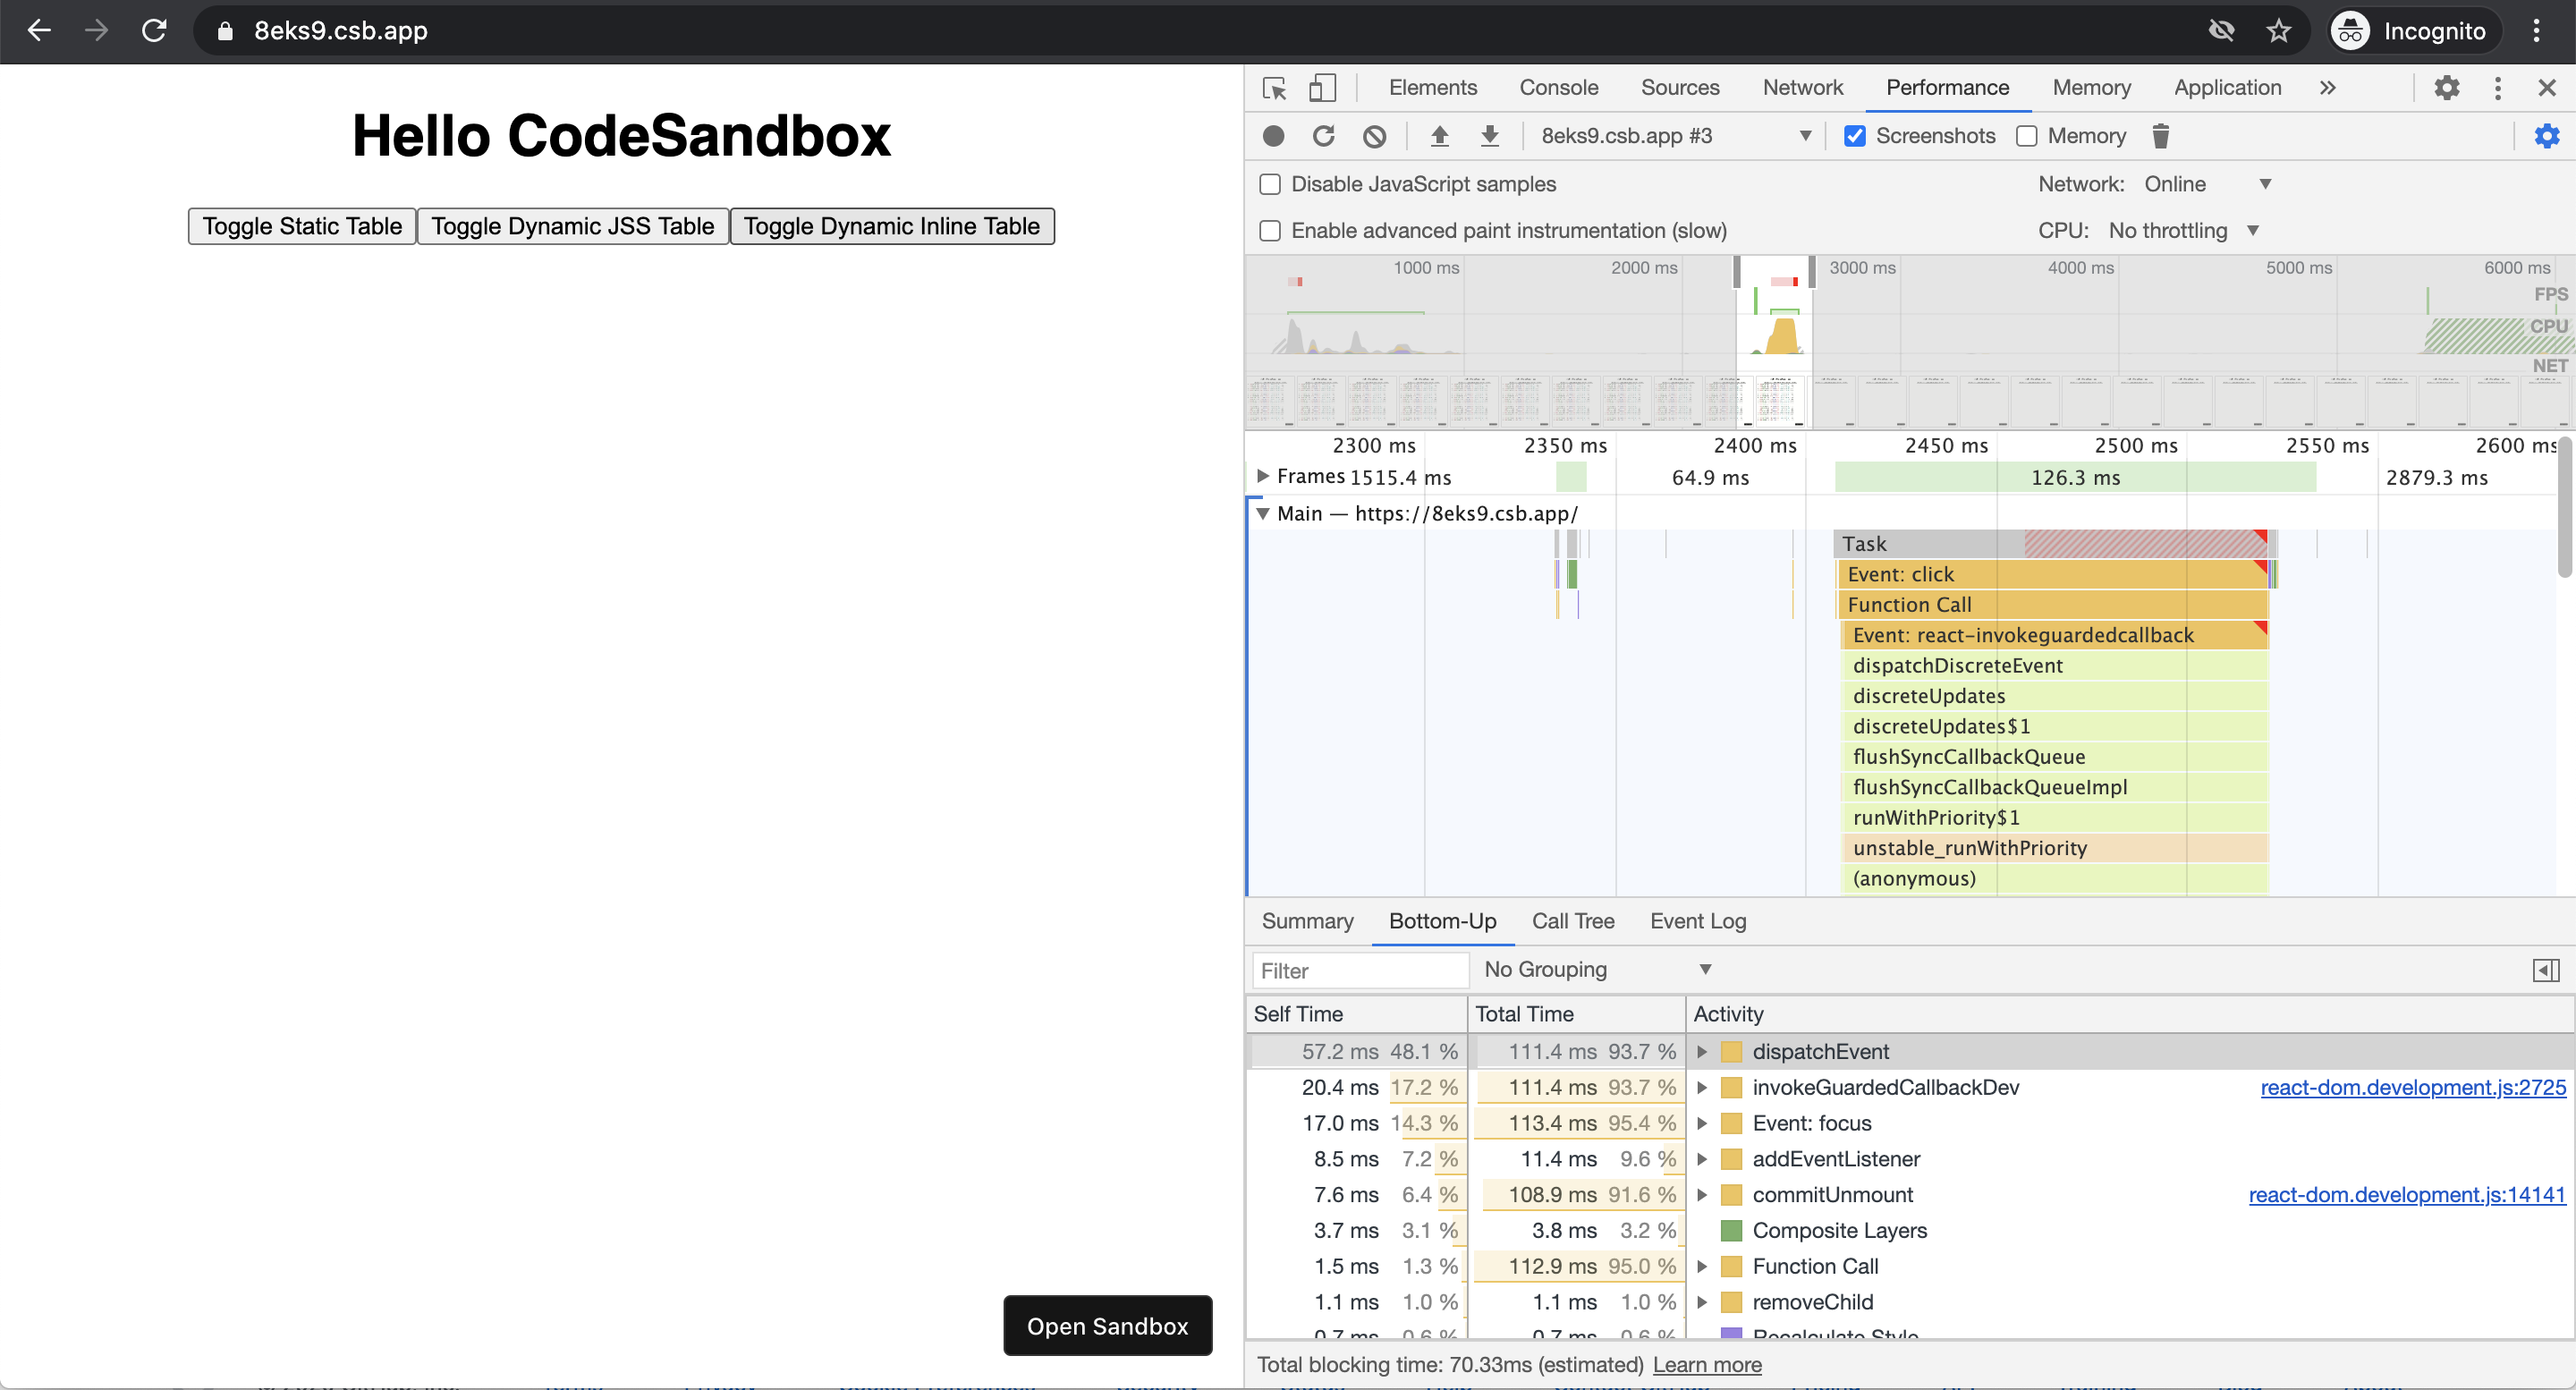Open the Memory panel tab
Image resolution: width=2576 pixels, height=1390 pixels.
2091,88
